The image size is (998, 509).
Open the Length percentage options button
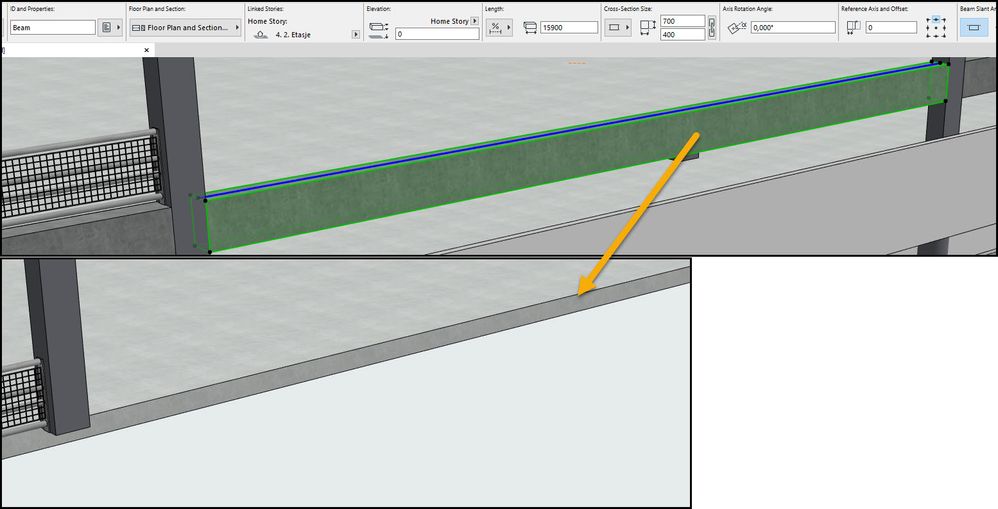[499, 27]
